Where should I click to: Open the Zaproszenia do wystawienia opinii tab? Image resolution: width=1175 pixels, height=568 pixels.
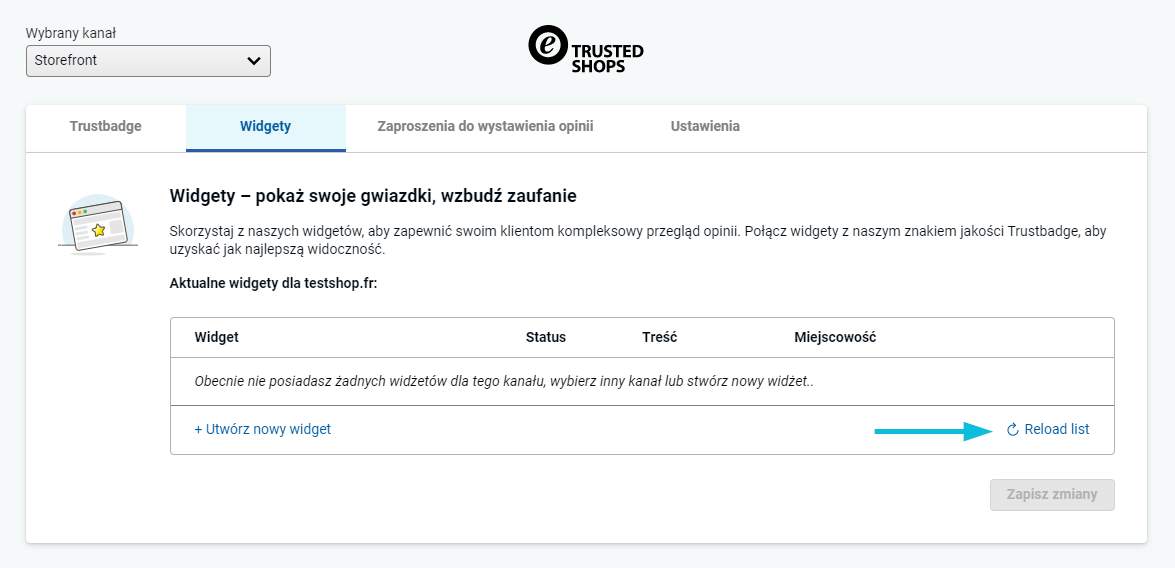click(x=485, y=127)
